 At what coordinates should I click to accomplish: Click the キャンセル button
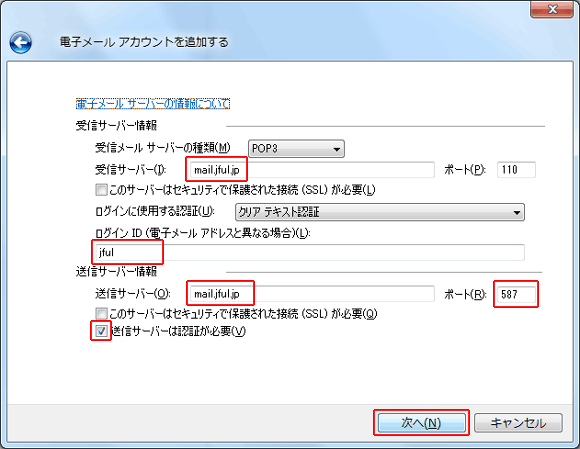pyautogui.click(x=519, y=422)
